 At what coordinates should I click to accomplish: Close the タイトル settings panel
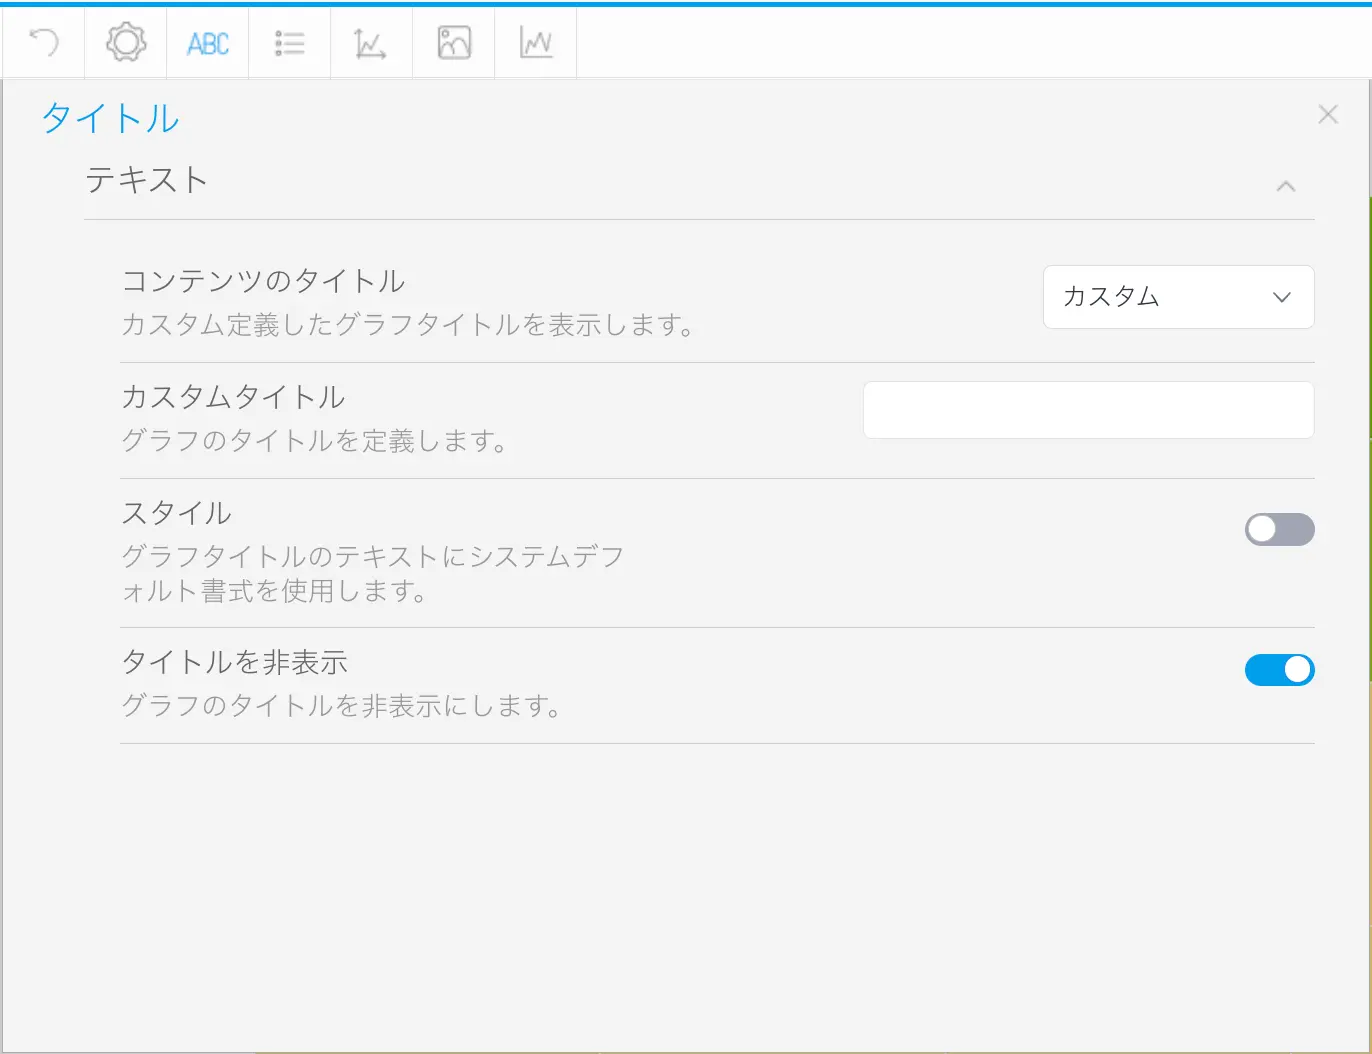pos(1328,115)
